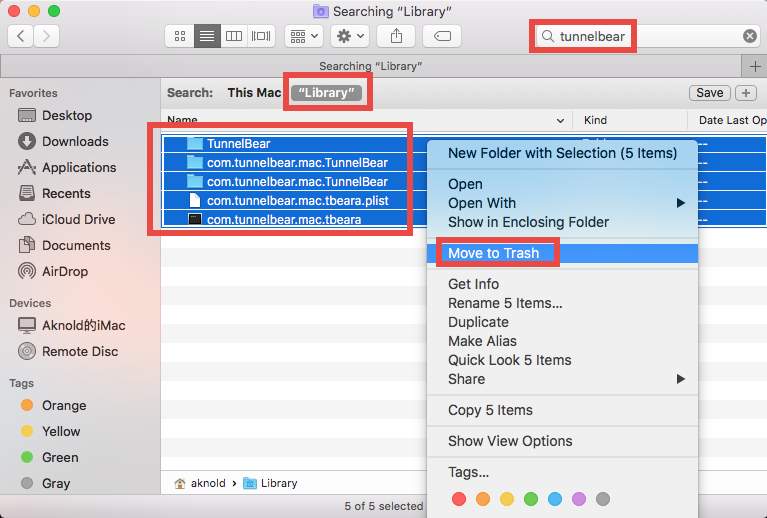Open AirDrop in the sidebar

53,271
